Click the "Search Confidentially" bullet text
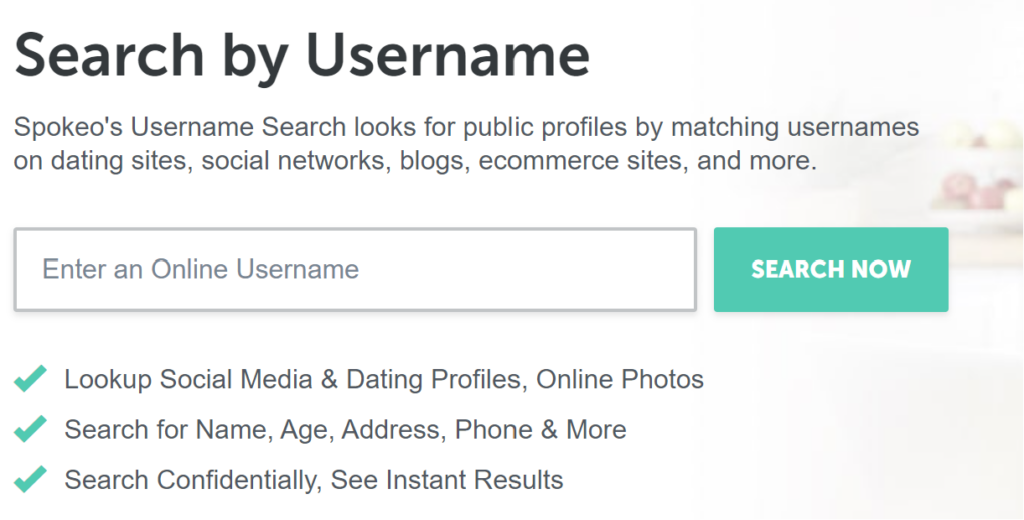Screen dimensions: 1024x520 click(x=191, y=480)
